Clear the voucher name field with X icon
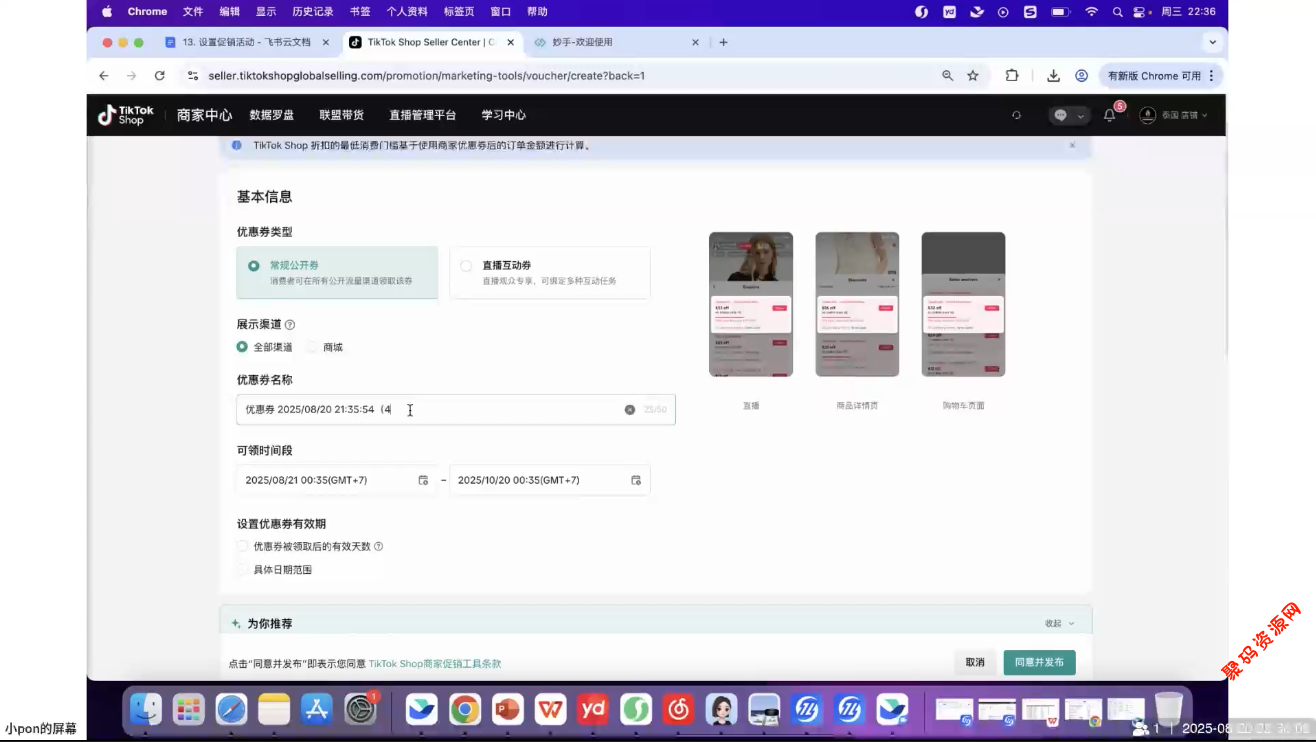The width and height of the screenshot is (1316, 742). pos(630,410)
